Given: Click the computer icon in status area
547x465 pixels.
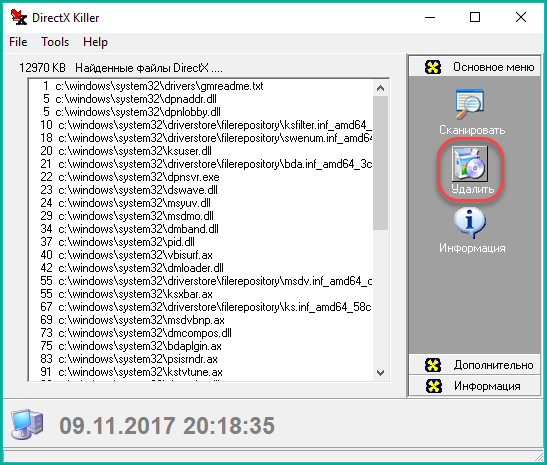Looking at the screenshot, I should [x=27, y=424].
